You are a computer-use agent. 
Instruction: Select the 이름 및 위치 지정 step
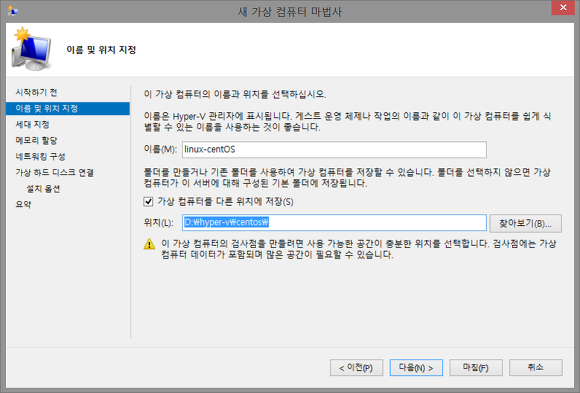coord(68,108)
